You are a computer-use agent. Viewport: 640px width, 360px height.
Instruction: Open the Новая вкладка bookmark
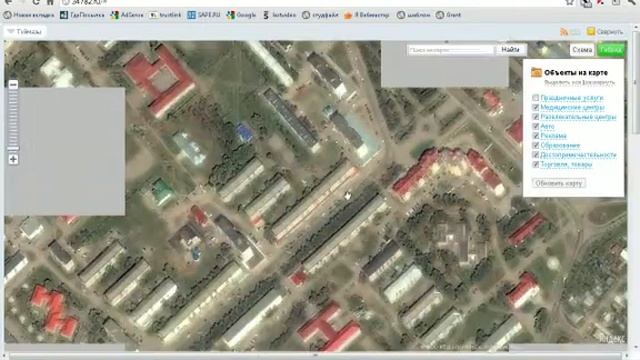pos(29,15)
